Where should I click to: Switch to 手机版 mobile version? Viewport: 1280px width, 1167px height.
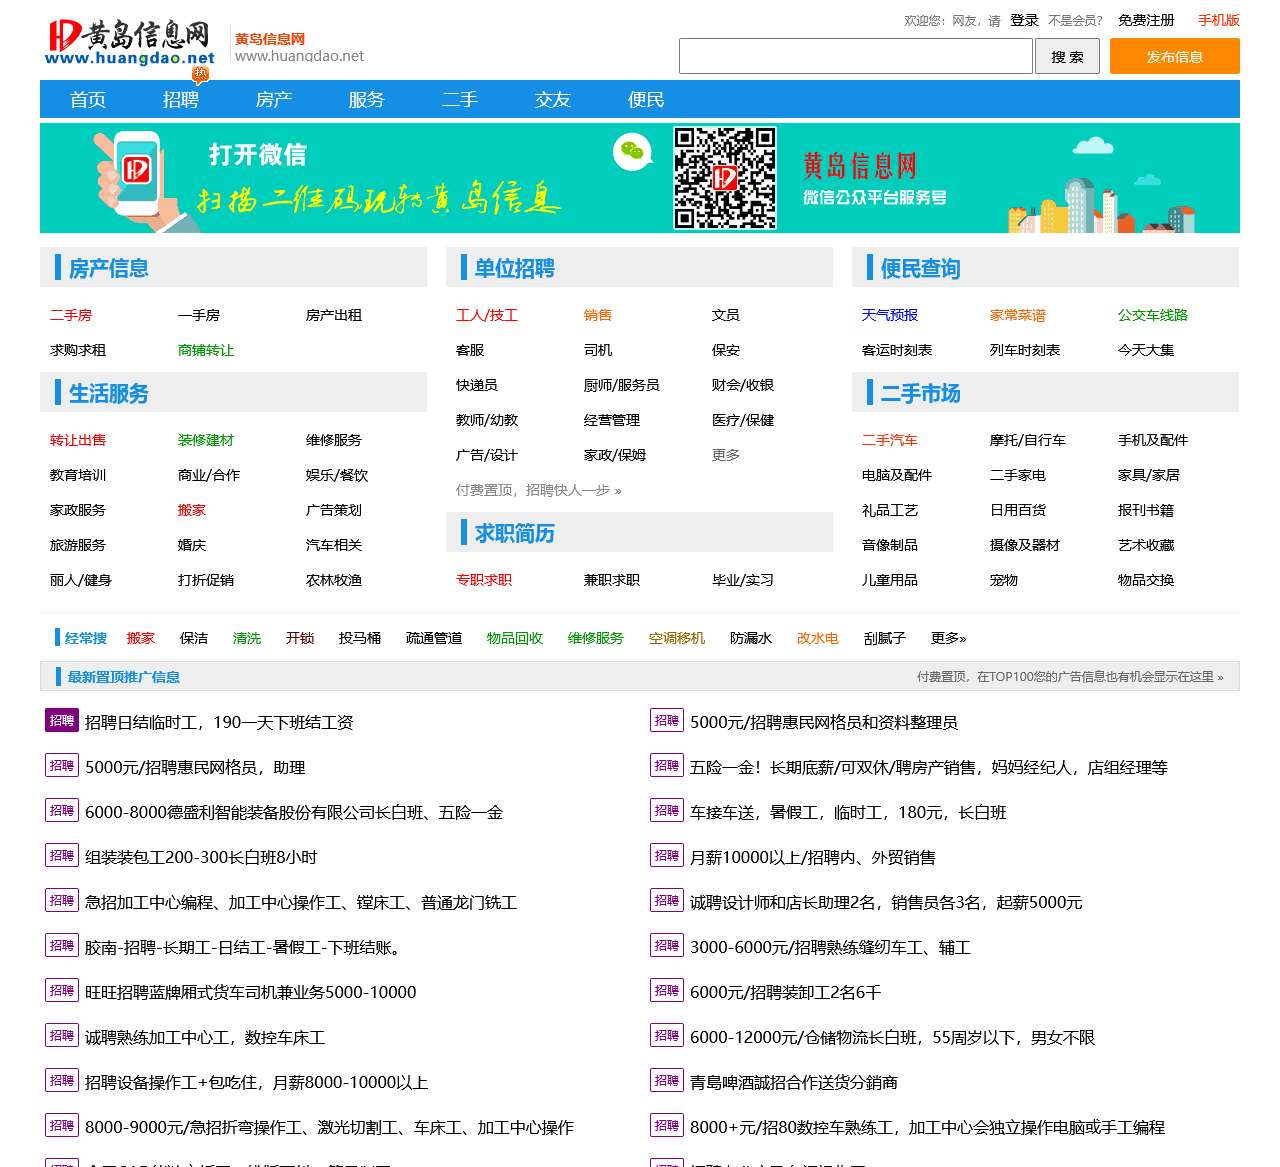tap(1218, 20)
